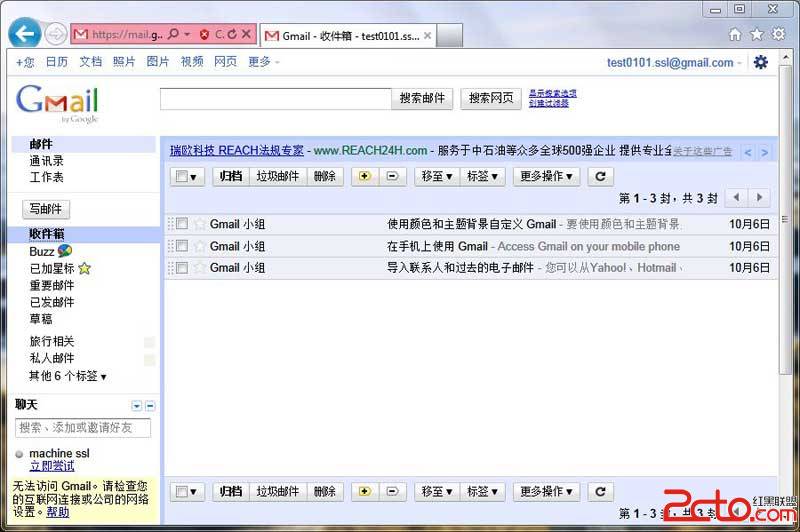Stop loading with address bar X icon
This screenshot has height=532, width=800.
pyautogui.click(x=246, y=34)
